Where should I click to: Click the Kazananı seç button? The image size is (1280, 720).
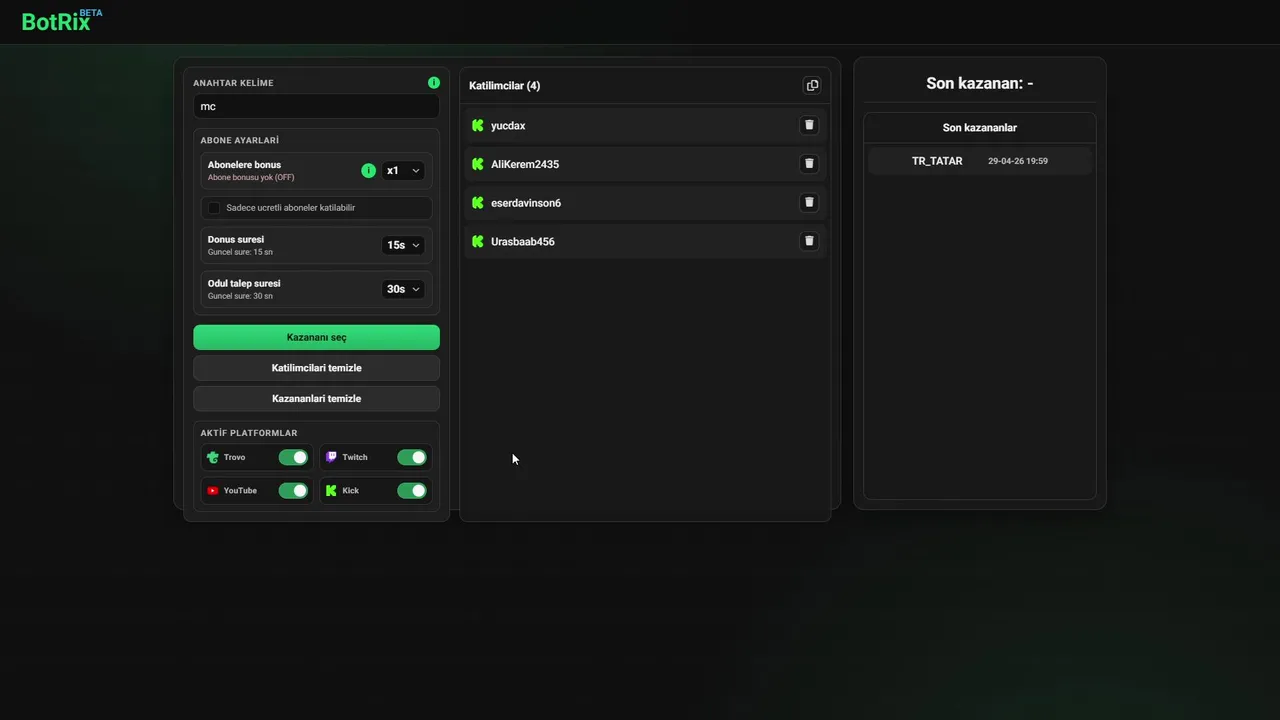point(316,337)
